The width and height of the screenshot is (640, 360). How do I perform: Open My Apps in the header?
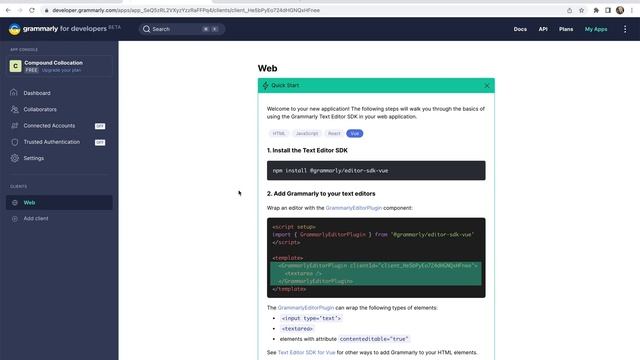click(x=596, y=29)
